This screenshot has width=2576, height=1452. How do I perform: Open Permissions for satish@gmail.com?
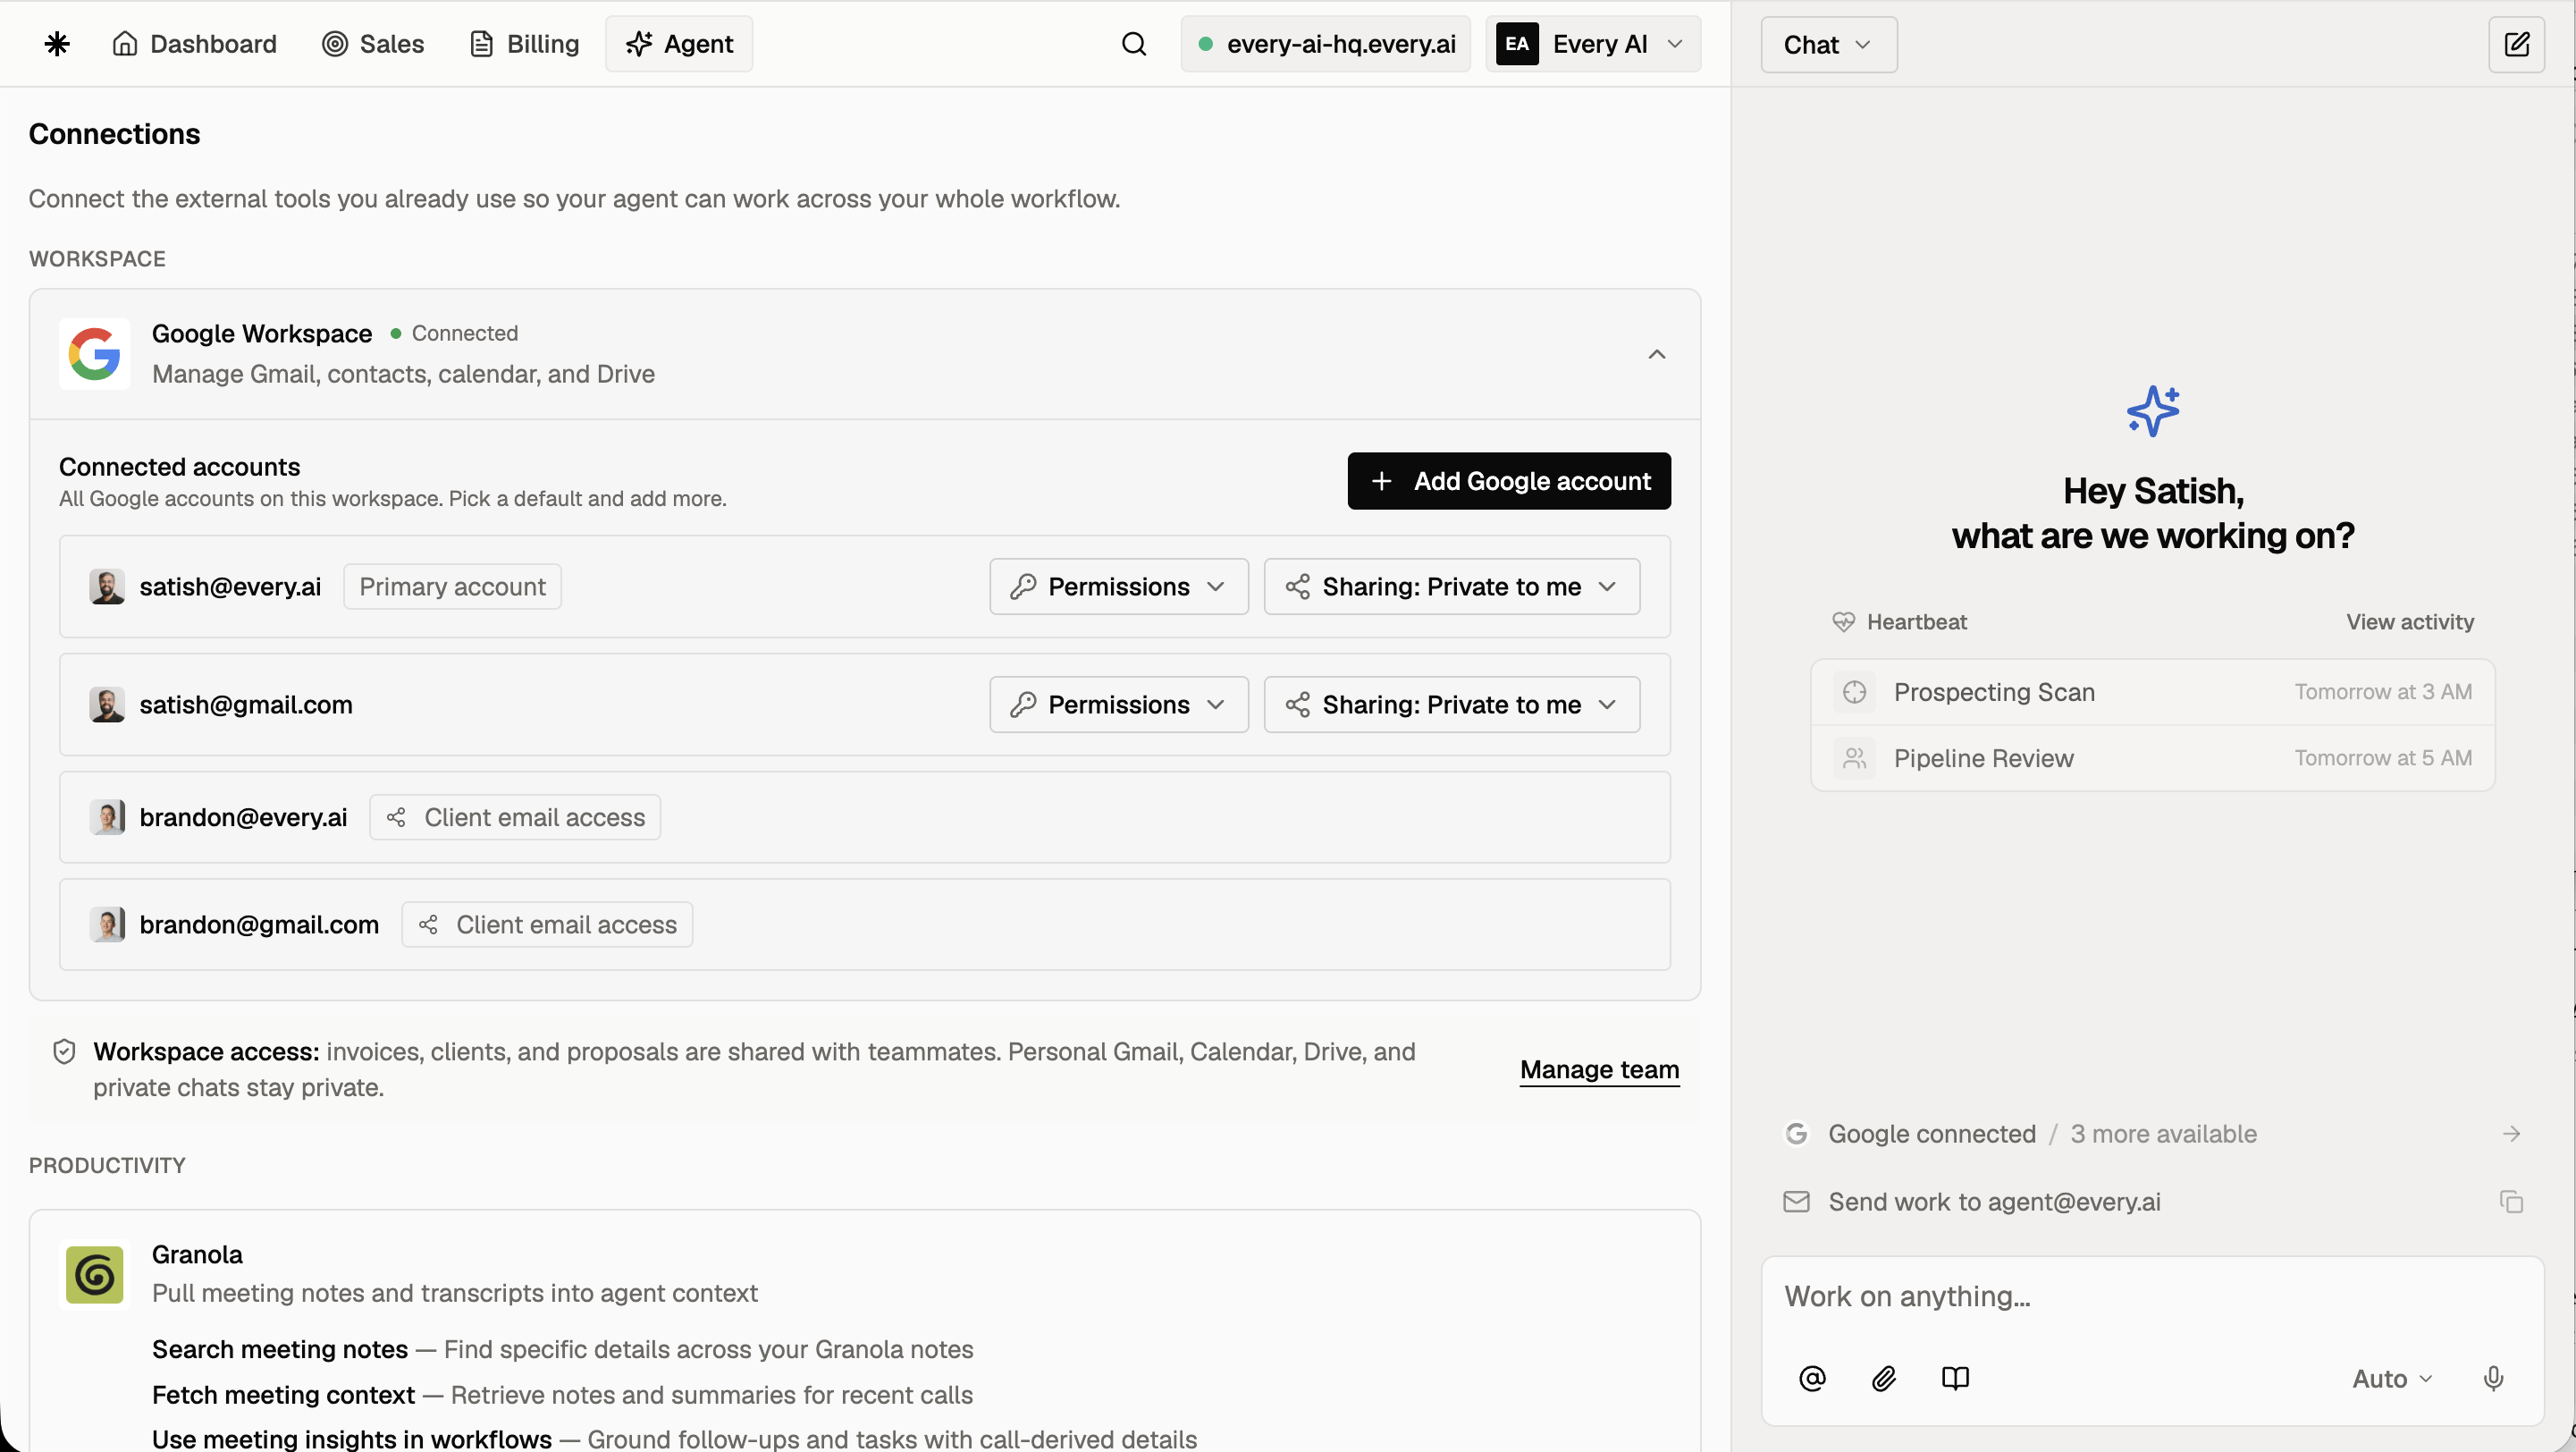click(x=1119, y=705)
